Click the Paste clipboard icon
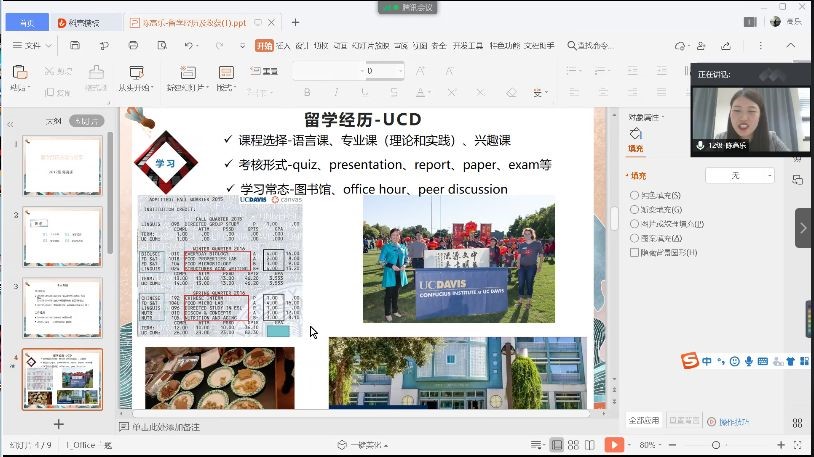Viewport: 814px width, 457px height. coord(18,72)
